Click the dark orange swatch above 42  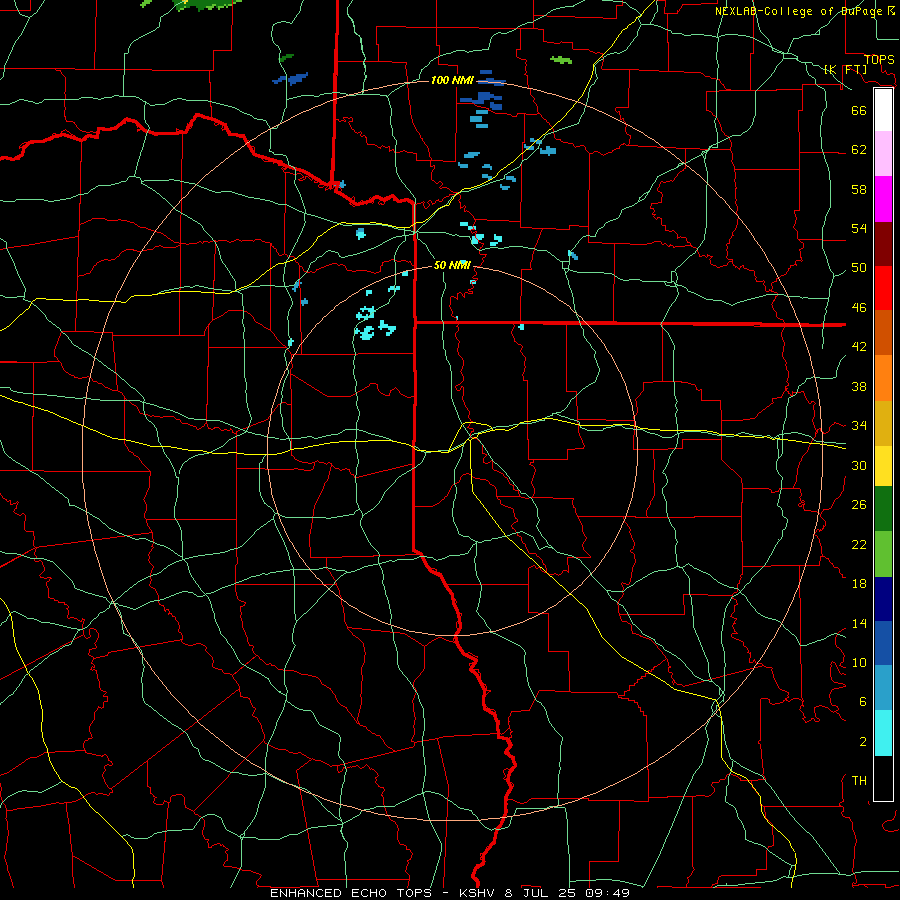coord(883,332)
